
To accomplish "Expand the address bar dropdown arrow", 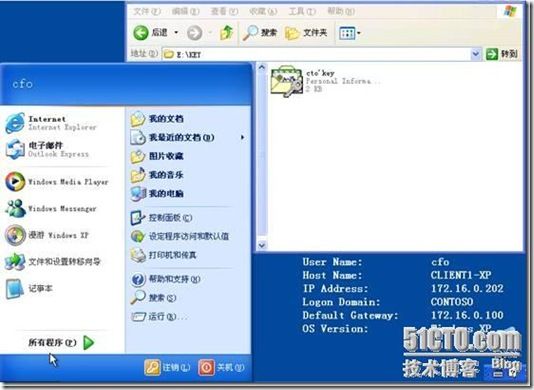I will pos(475,54).
